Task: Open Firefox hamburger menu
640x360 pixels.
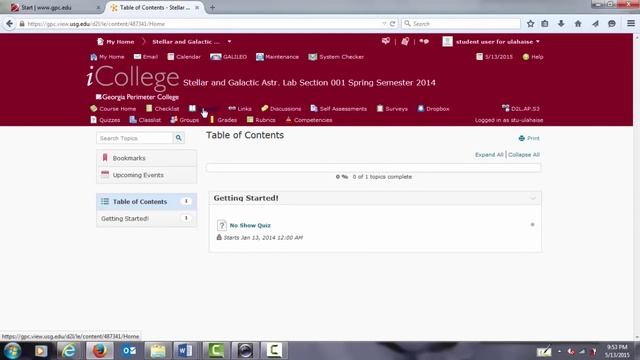Action: point(631,24)
